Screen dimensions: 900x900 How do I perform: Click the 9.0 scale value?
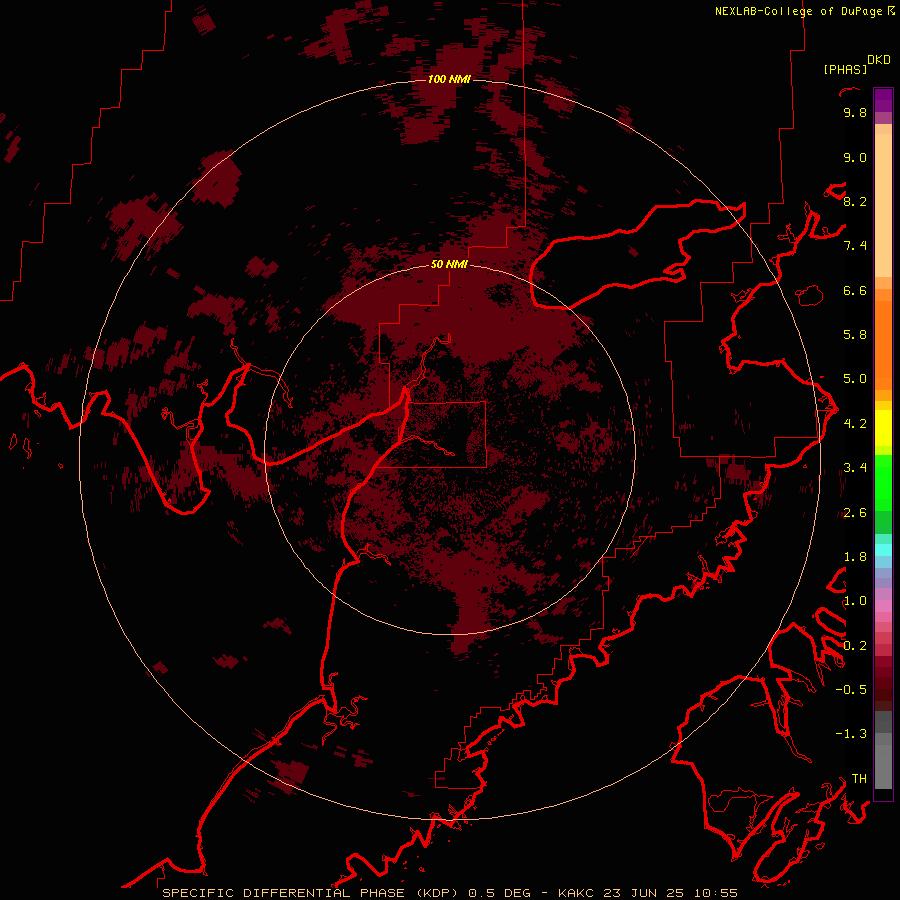tap(855, 157)
